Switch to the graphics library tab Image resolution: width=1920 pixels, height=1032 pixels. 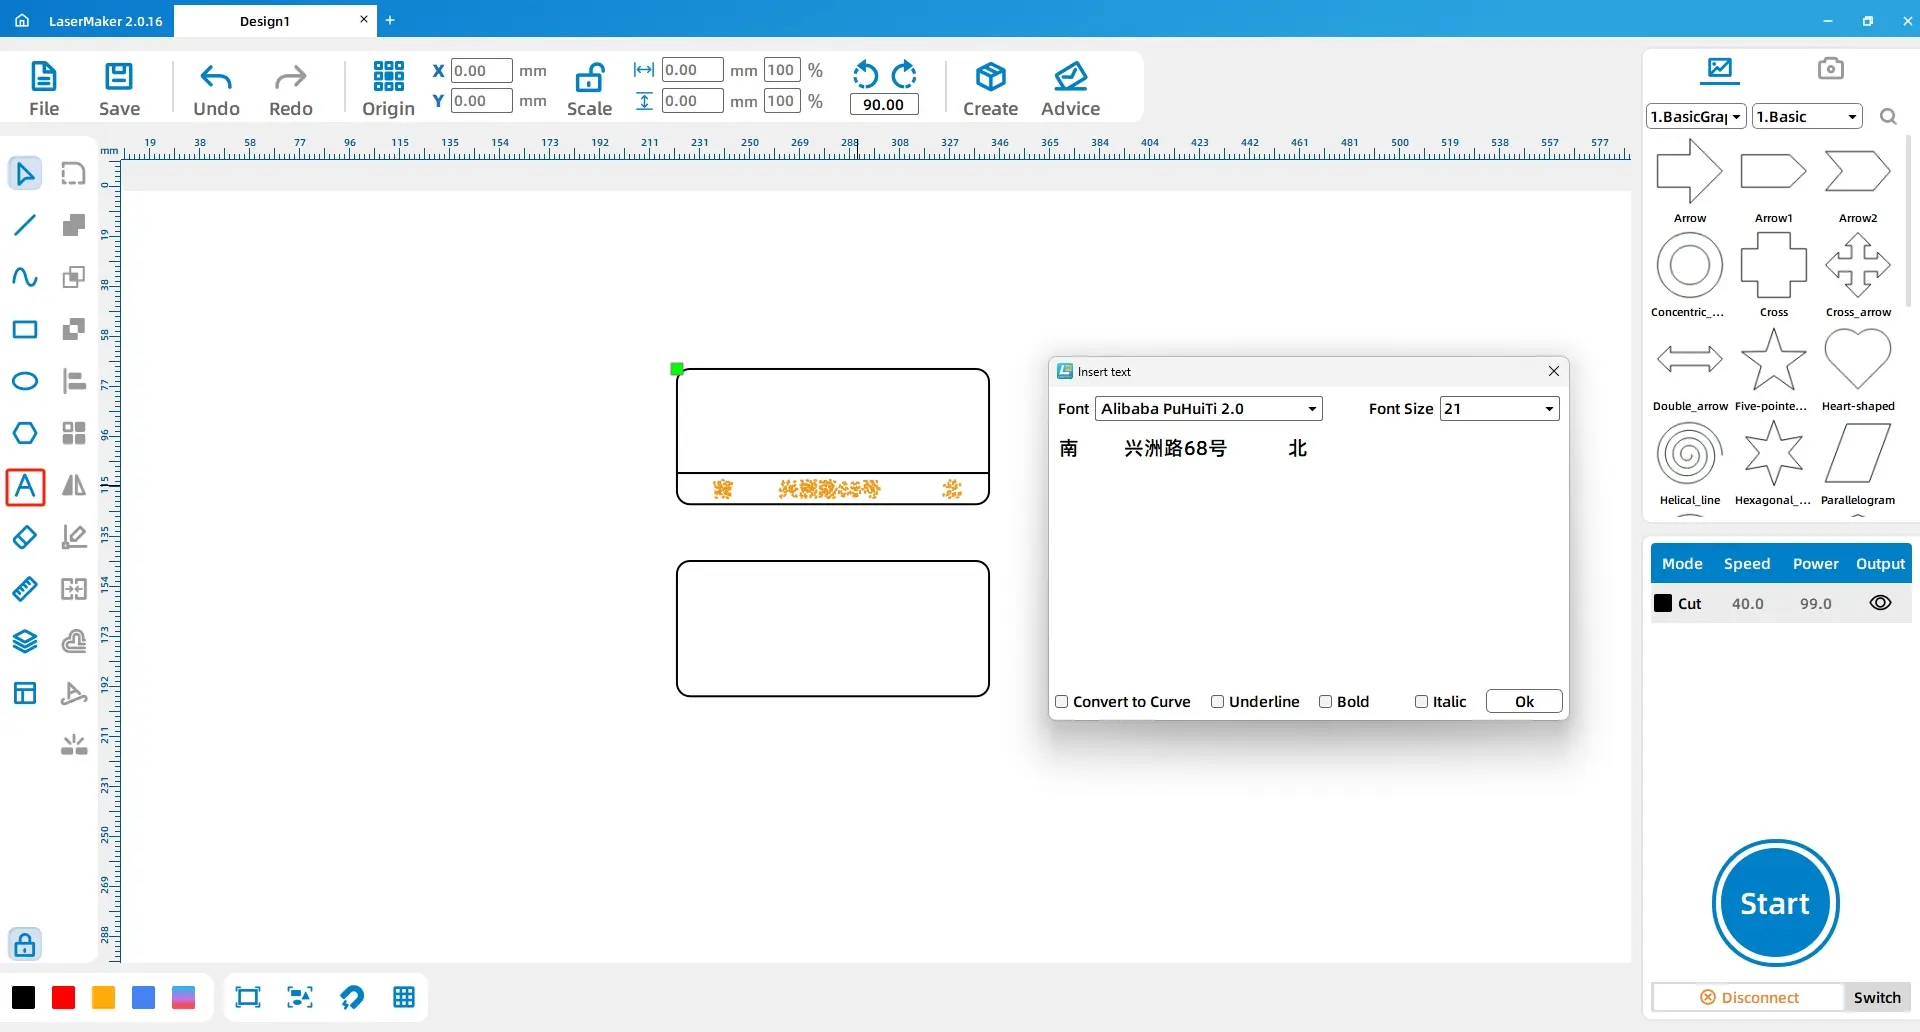(x=1720, y=69)
